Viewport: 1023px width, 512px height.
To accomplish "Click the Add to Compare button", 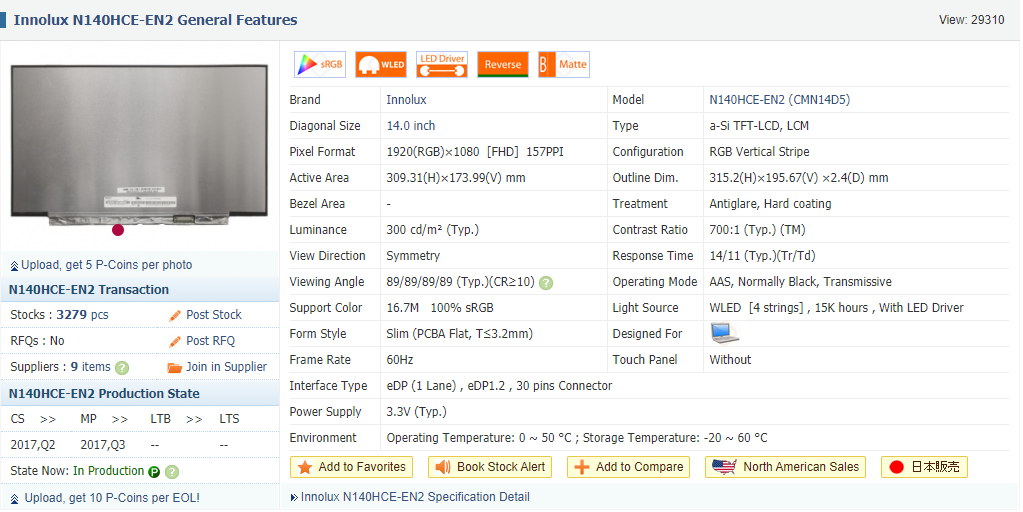I will click(628, 467).
